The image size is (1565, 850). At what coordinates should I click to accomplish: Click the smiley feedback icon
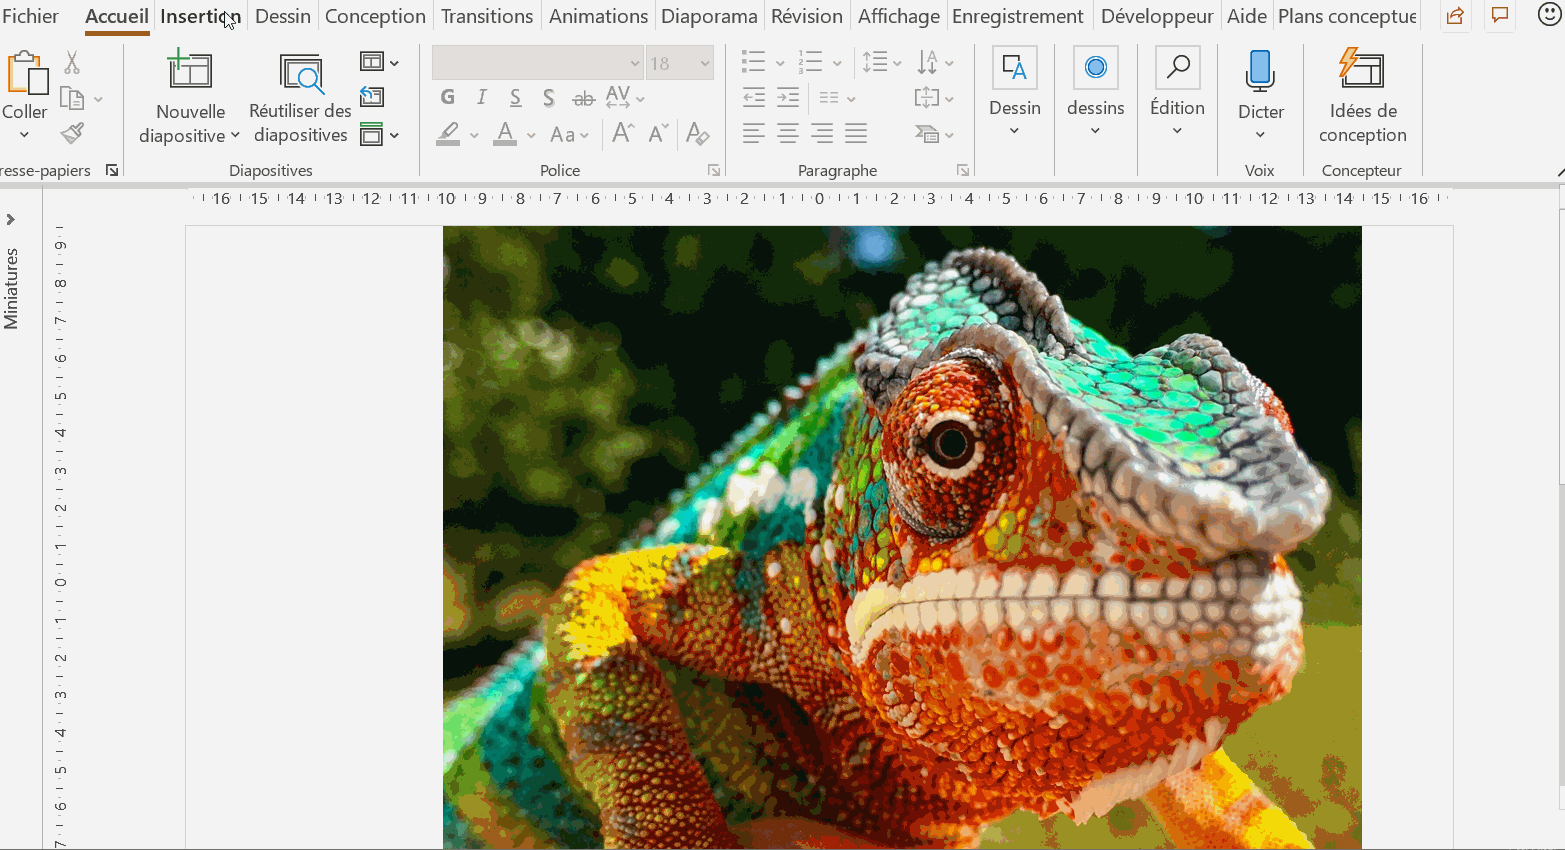coord(1548,16)
